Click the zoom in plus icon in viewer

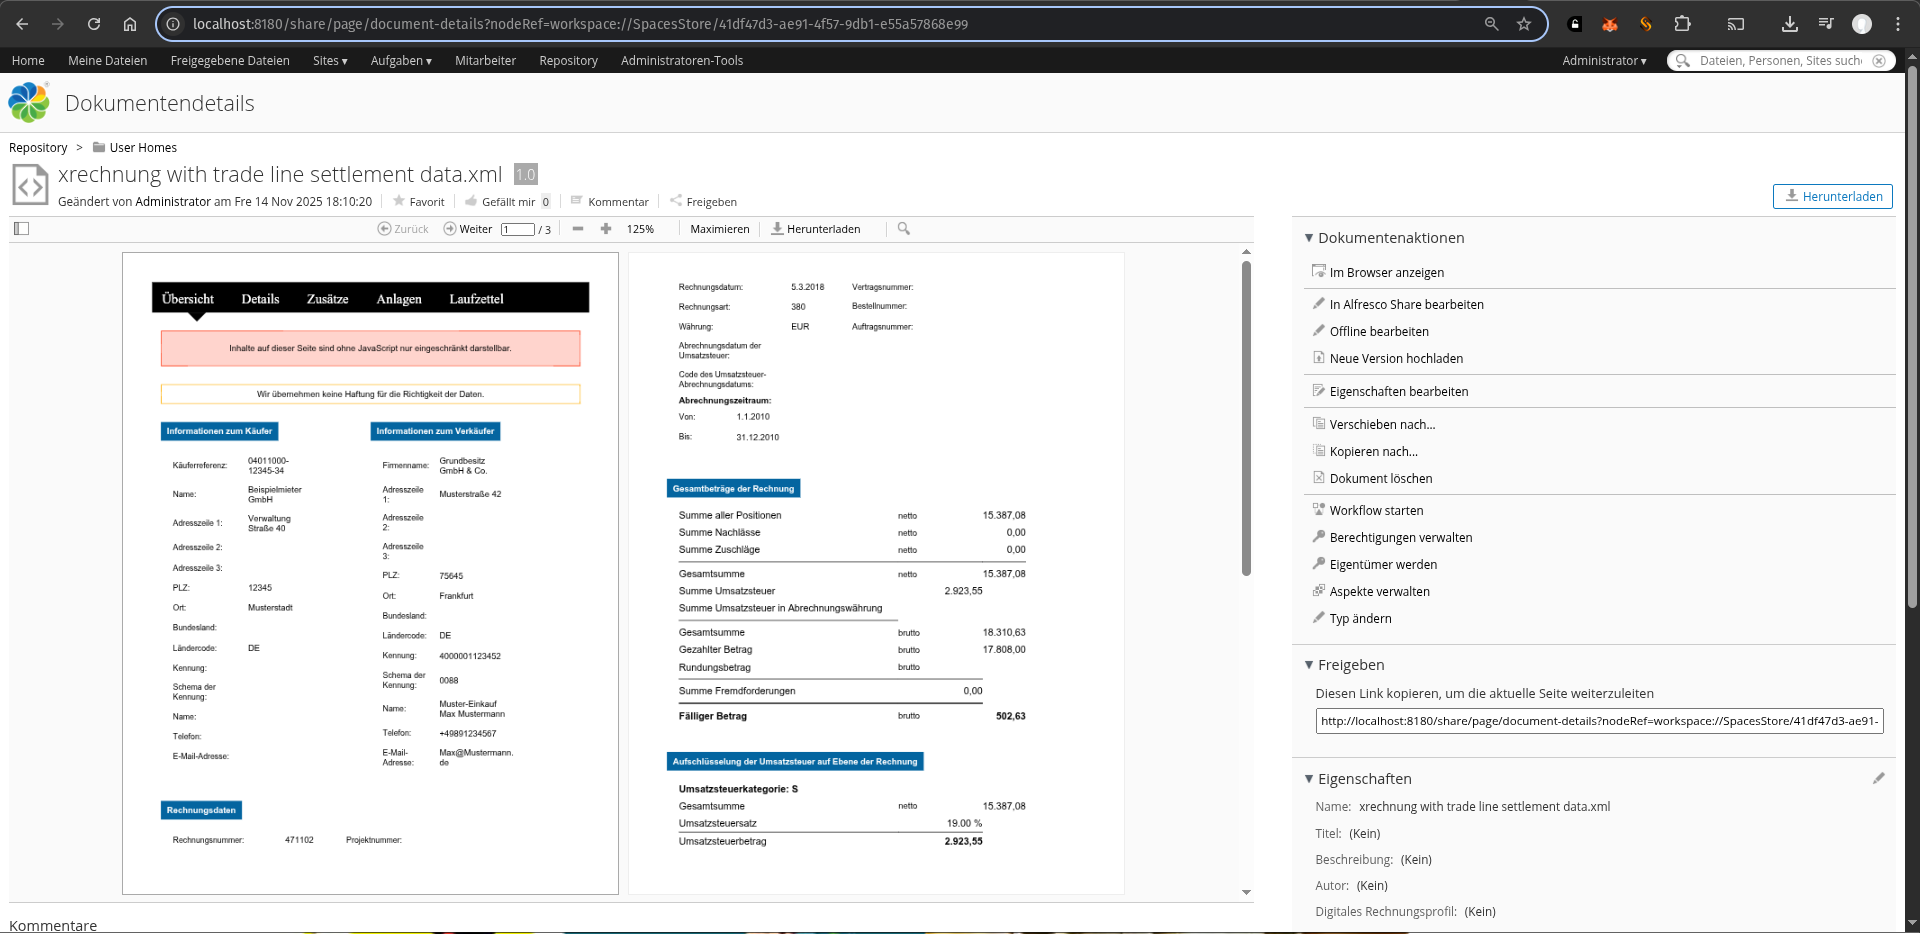606,229
